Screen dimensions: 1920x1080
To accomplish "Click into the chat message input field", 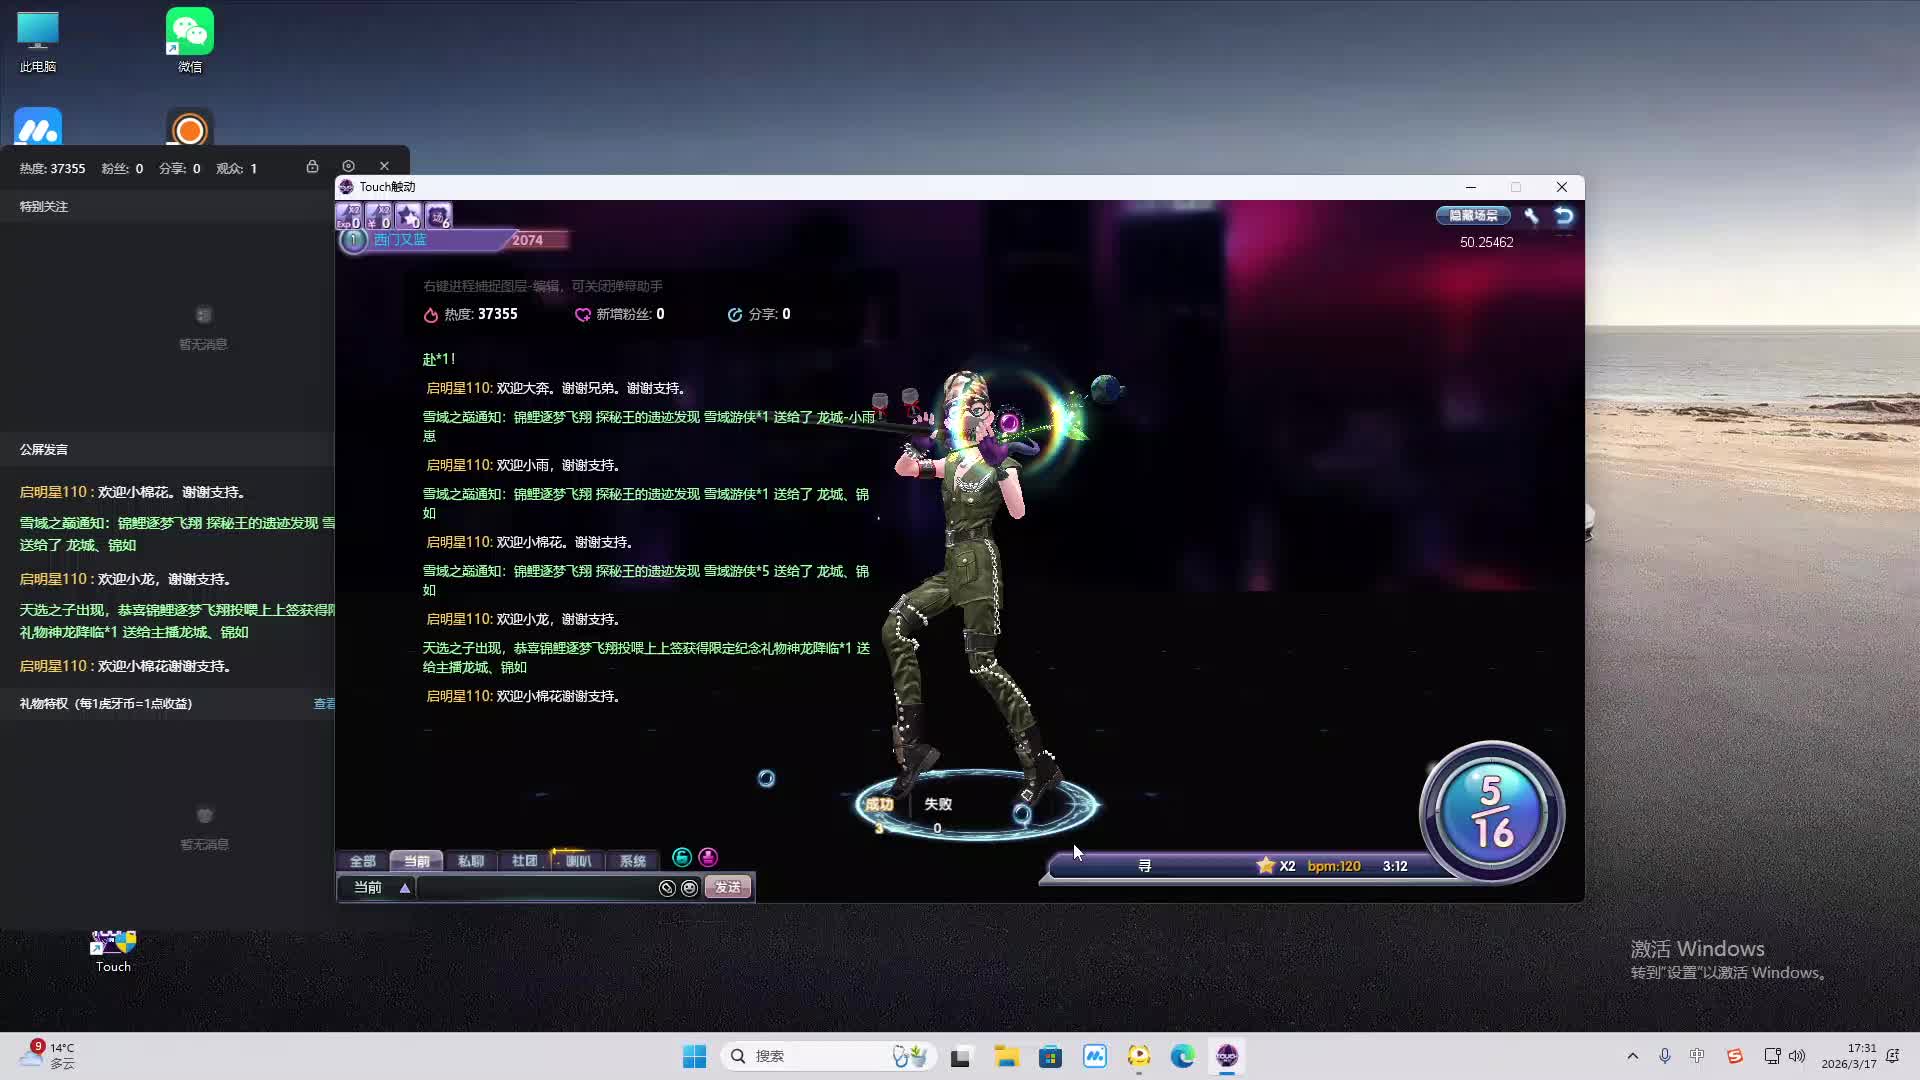I will (x=535, y=888).
